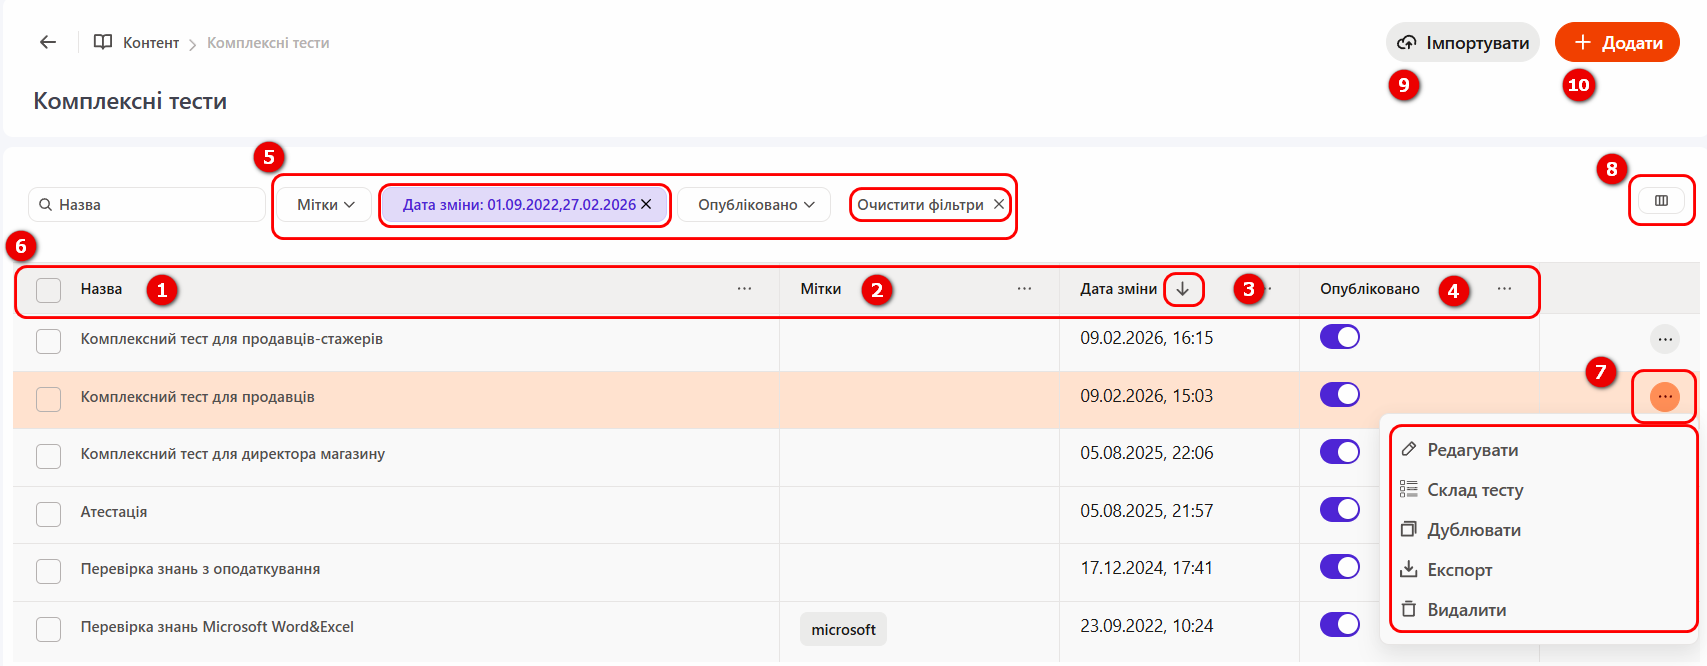Viewport: 1707px width, 666px height.
Task: Click the orange row actions button
Action: pyautogui.click(x=1664, y=397)
